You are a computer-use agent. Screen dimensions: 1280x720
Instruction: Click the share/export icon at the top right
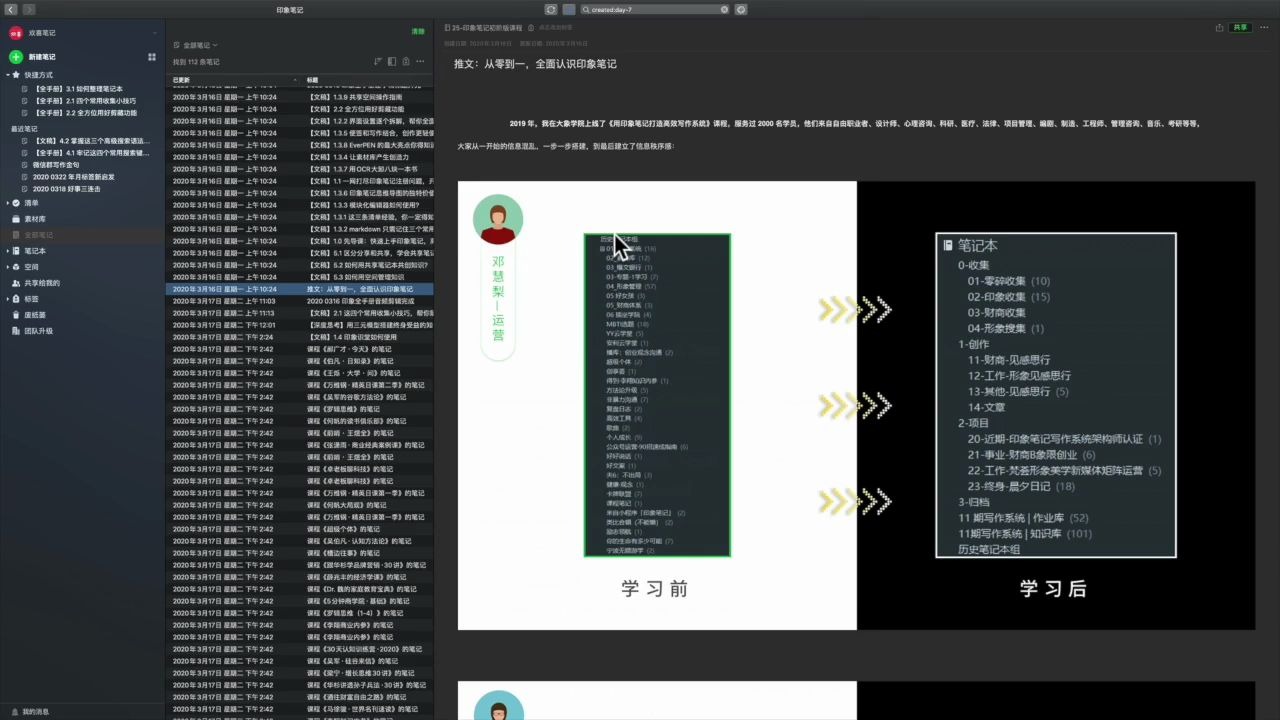(1220, 27)
